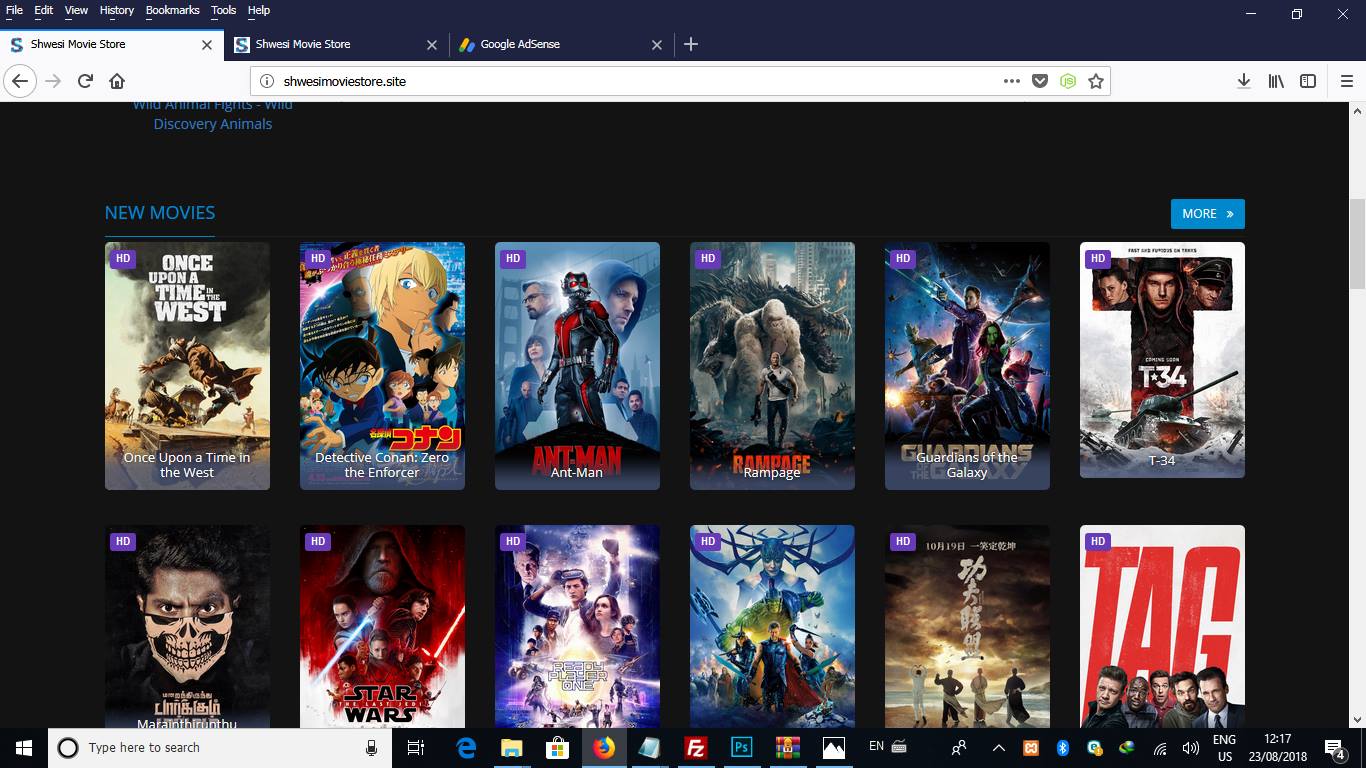1366x768 pixels.
Task: Open the TAG movie poster
Action: tap(1162, 627)
